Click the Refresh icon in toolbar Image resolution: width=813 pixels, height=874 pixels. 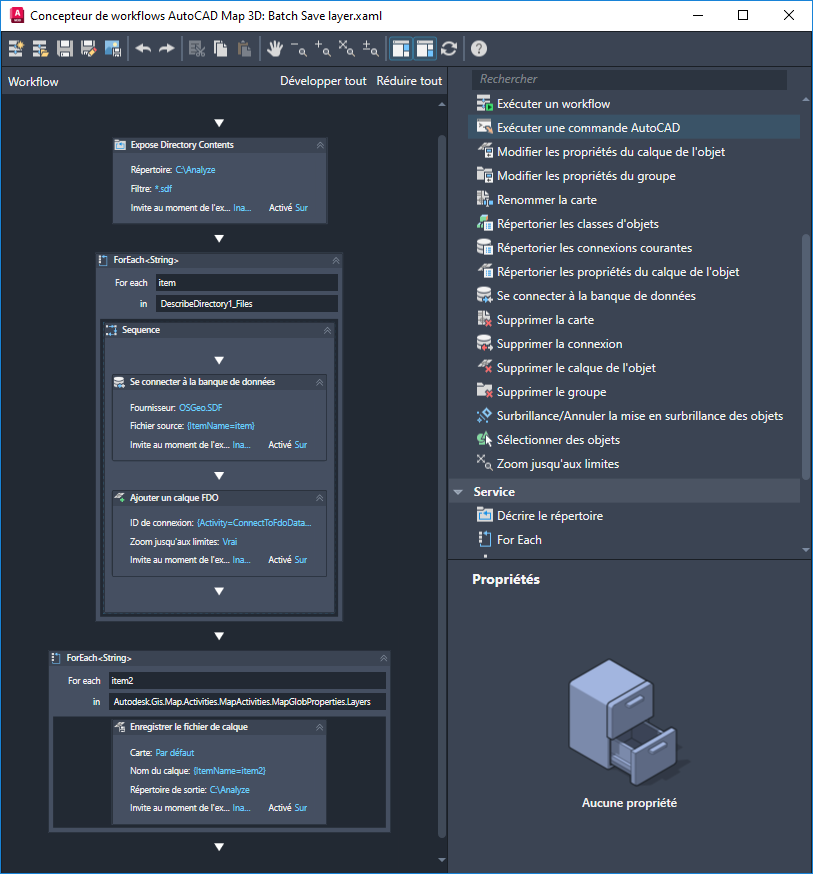click(449, 49)
